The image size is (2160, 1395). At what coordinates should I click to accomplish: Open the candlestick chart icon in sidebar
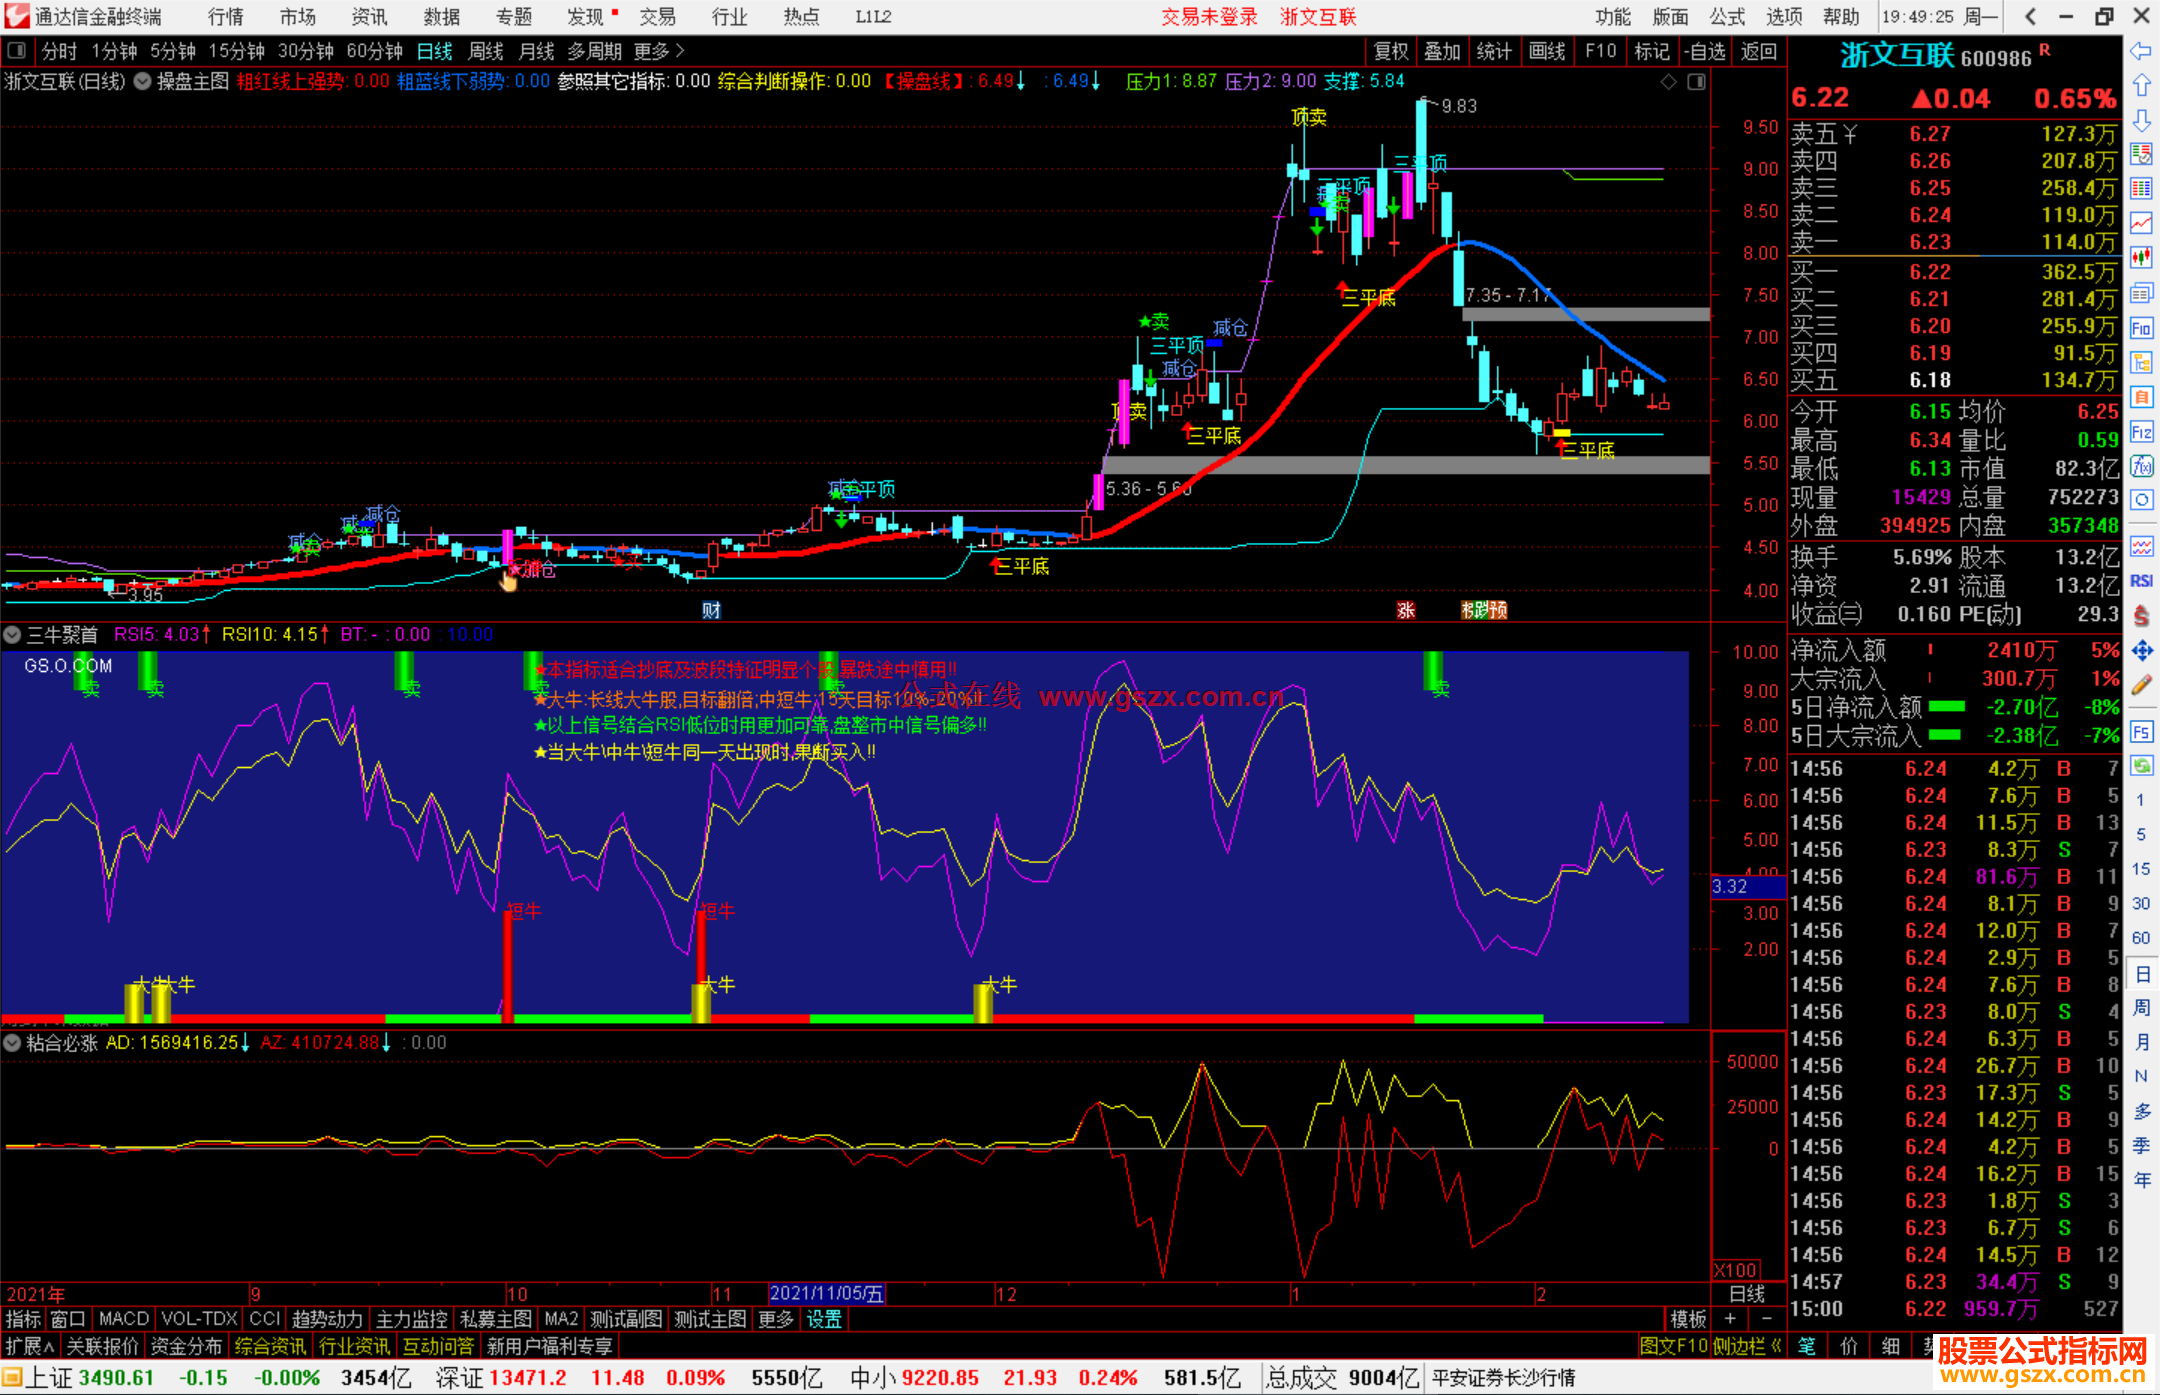coord(2141,258)
